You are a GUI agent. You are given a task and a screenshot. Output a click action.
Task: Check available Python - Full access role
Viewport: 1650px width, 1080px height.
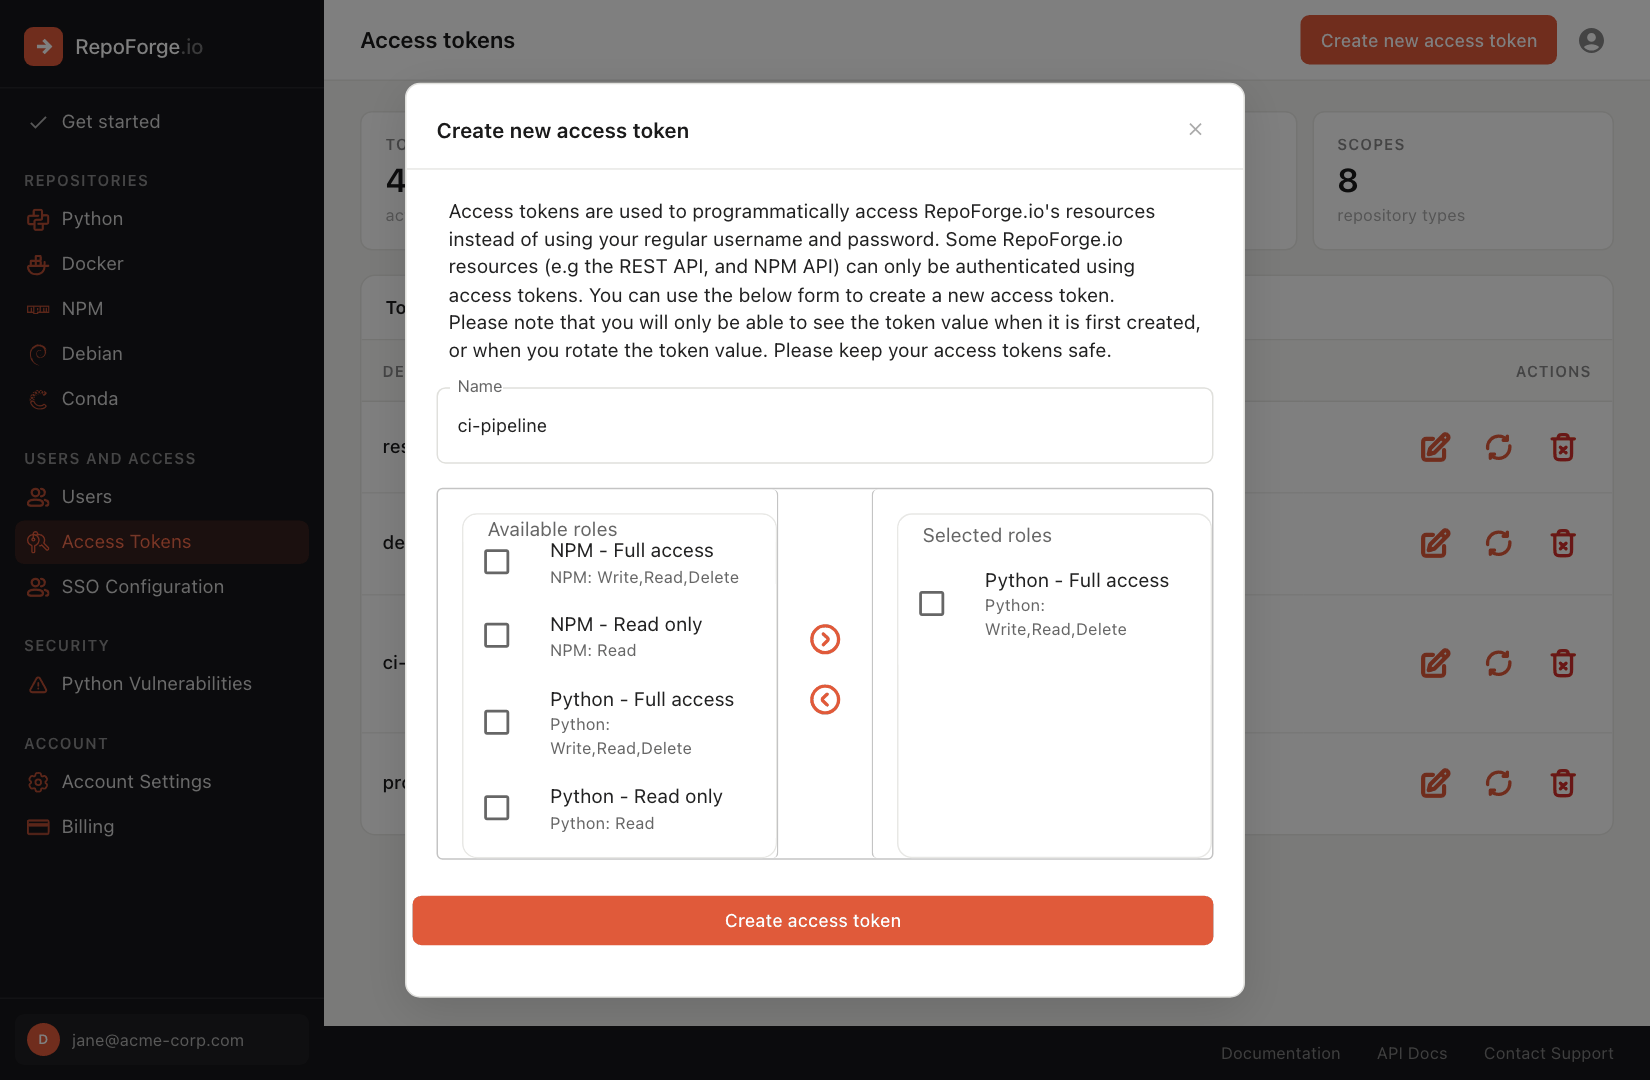497,722
